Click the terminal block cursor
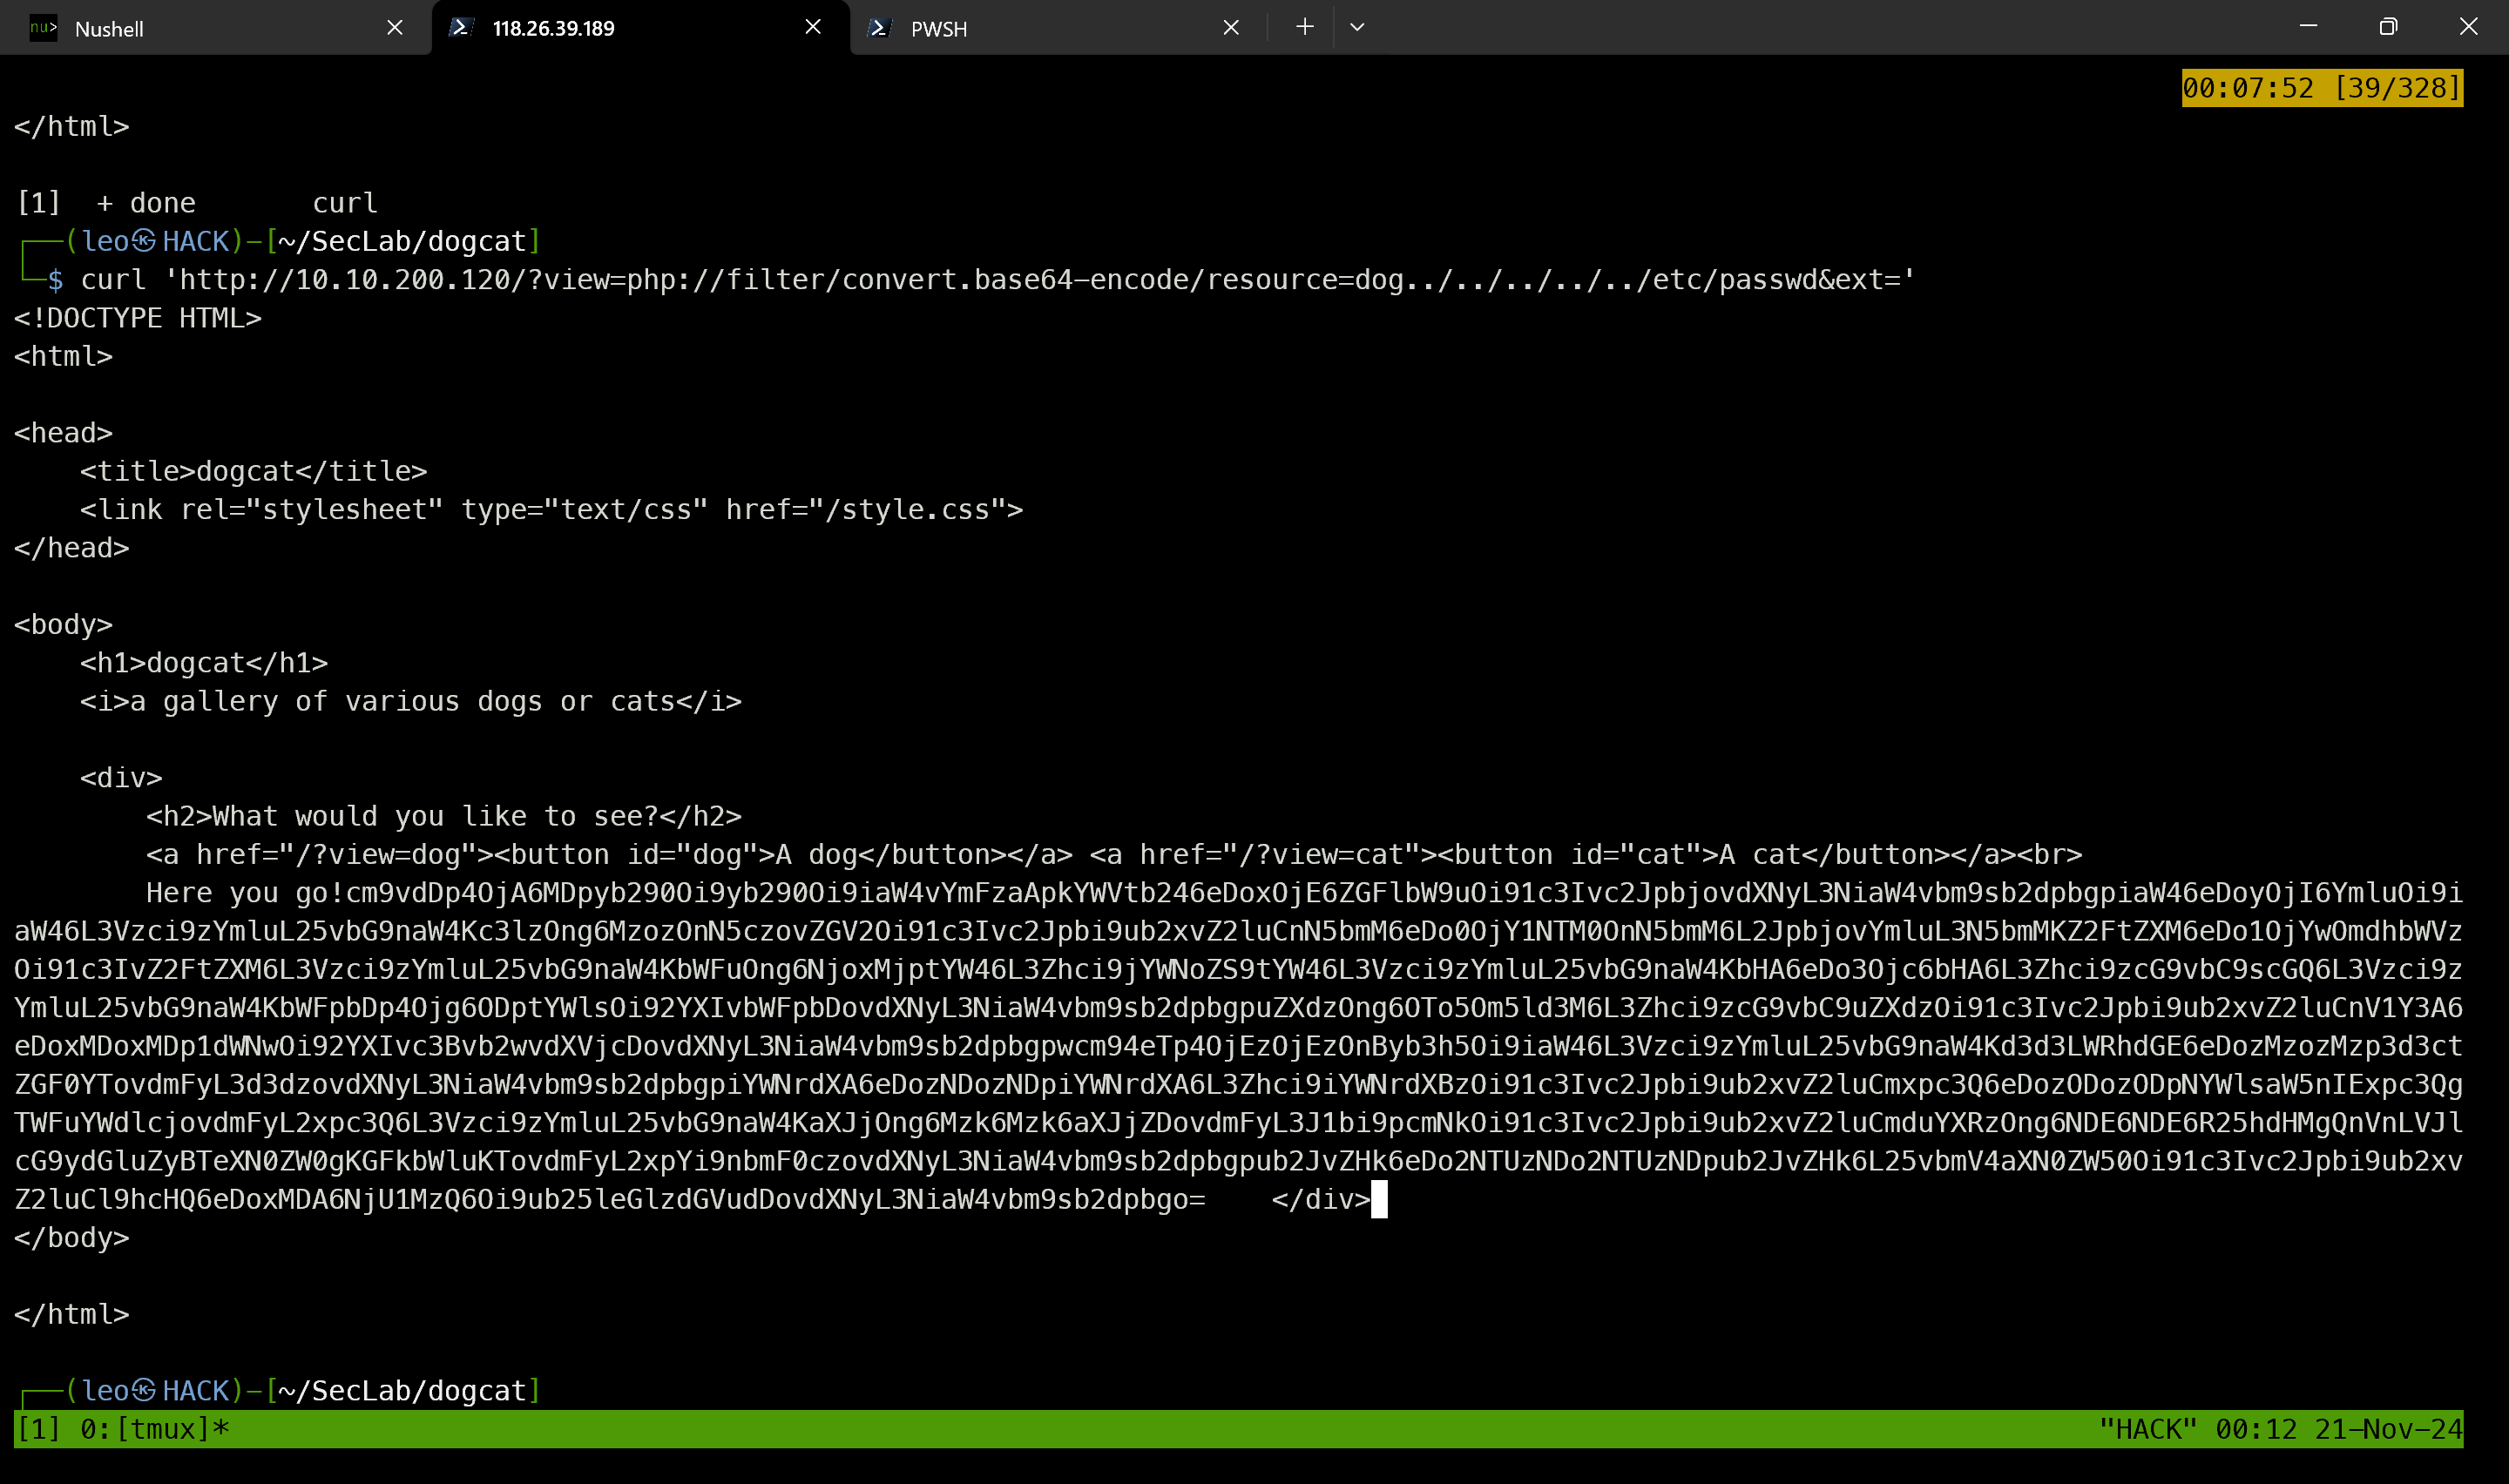The height and width of the screenshot is (1484, 2509). click(1379, 1199)
